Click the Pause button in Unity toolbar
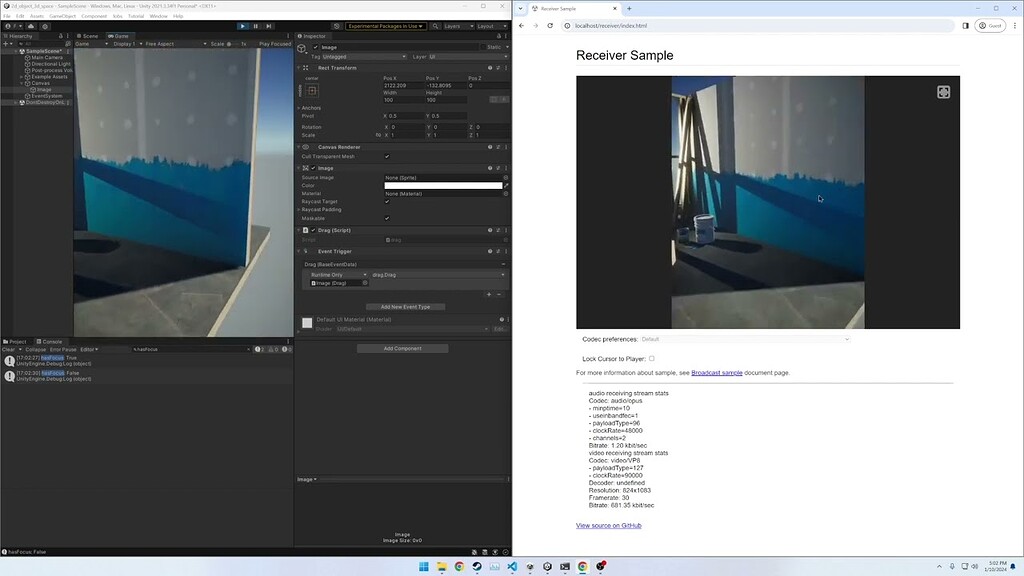1024x576 pixels. point(256,26)
